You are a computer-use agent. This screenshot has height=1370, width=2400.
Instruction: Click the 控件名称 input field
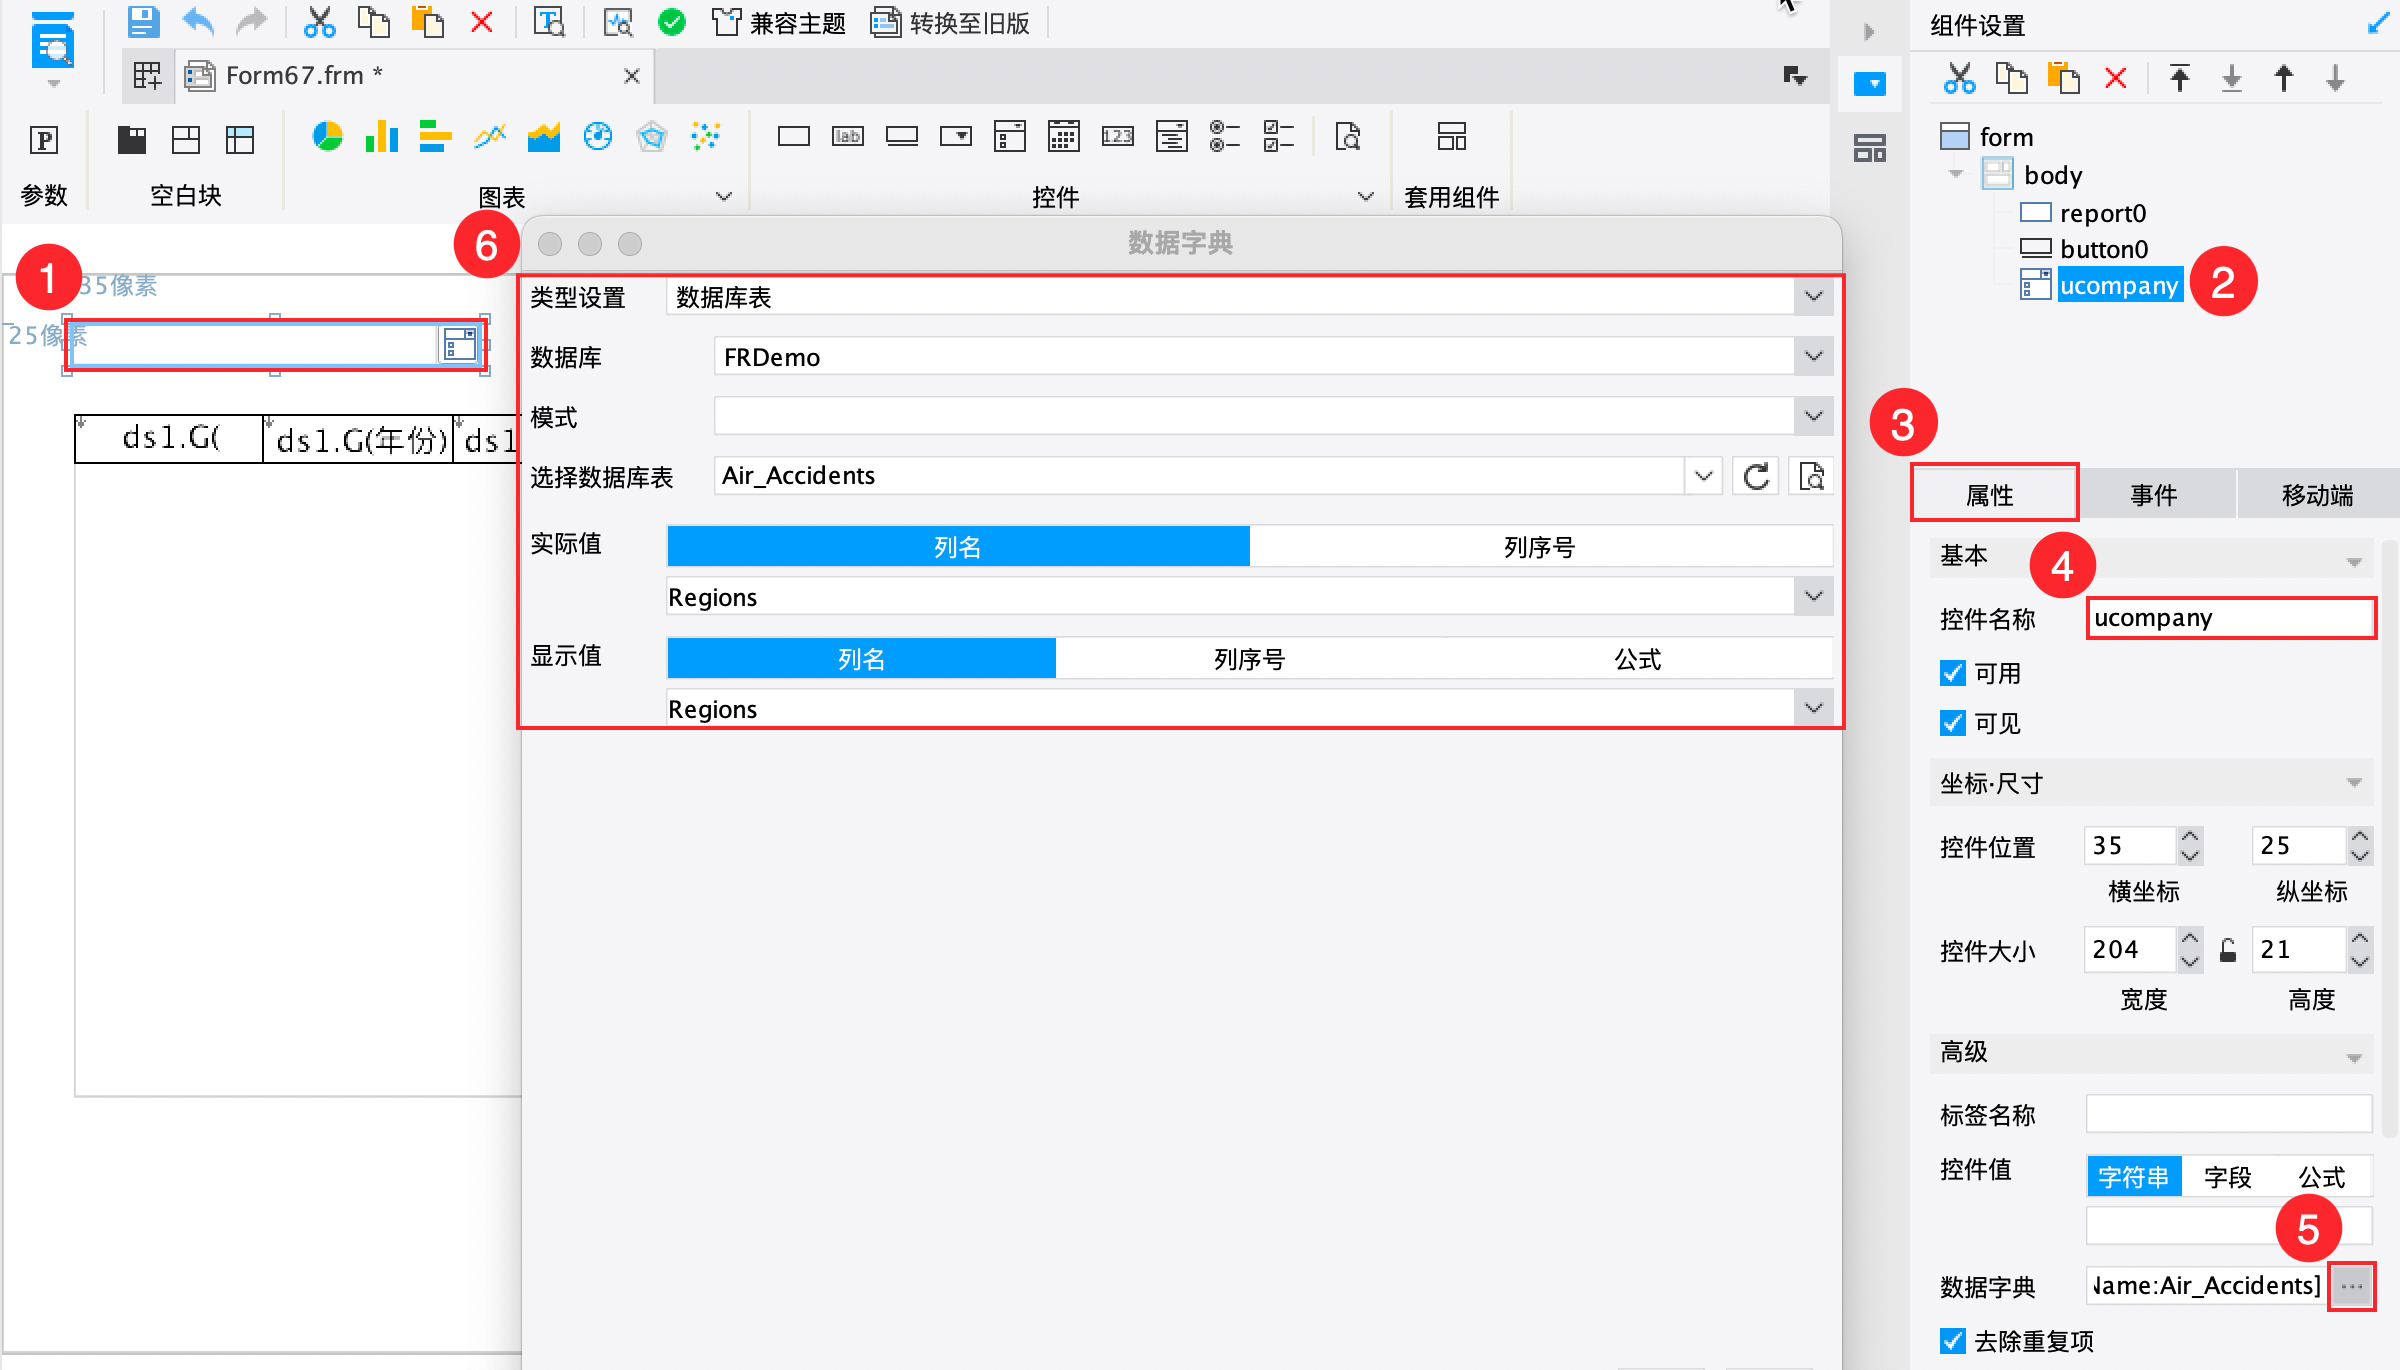2230,618
